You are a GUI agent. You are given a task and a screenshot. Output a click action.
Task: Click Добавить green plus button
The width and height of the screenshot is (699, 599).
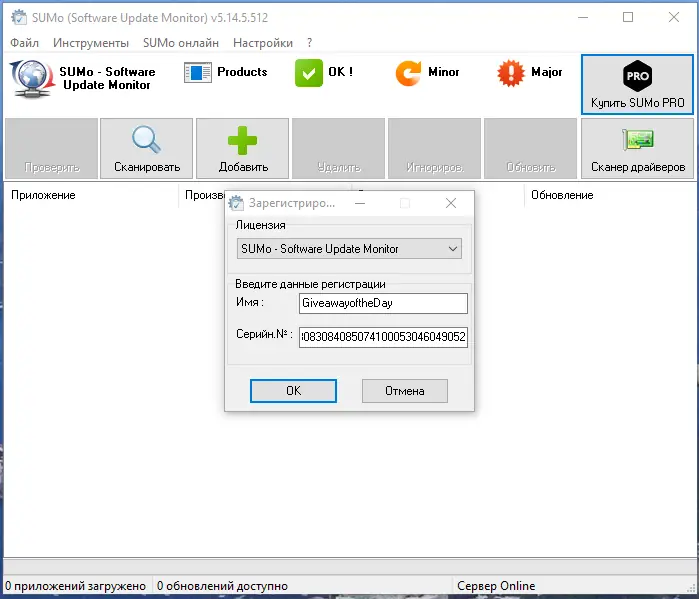coord(243,148)
